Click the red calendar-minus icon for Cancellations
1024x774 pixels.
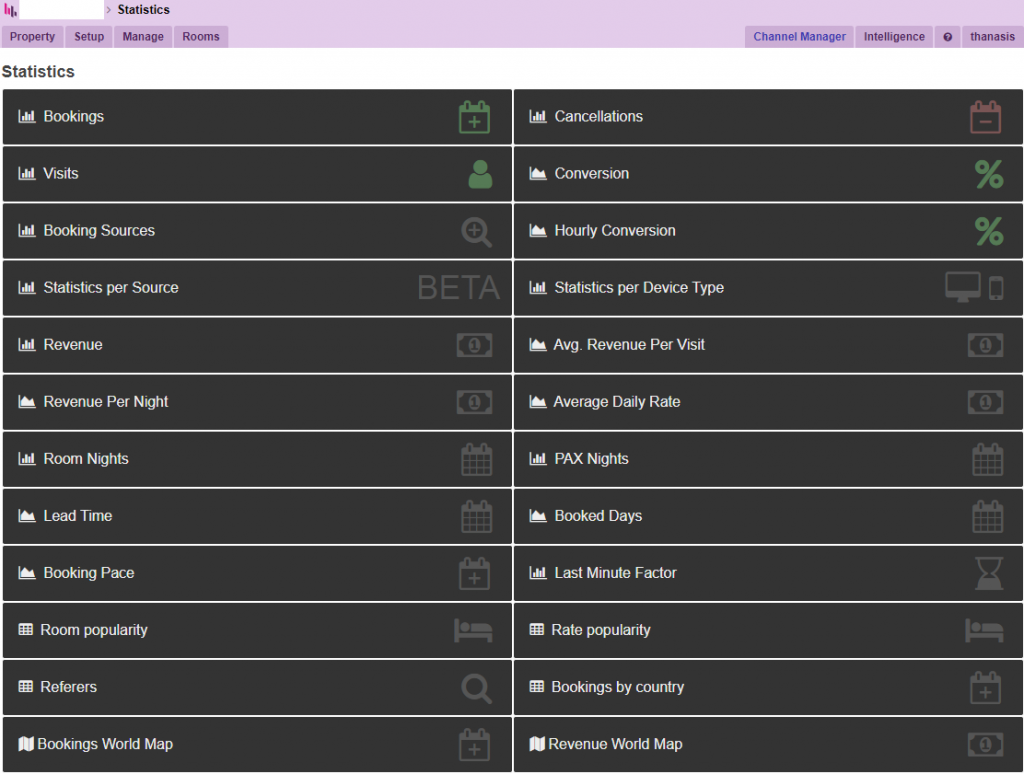tap(985, 117)
